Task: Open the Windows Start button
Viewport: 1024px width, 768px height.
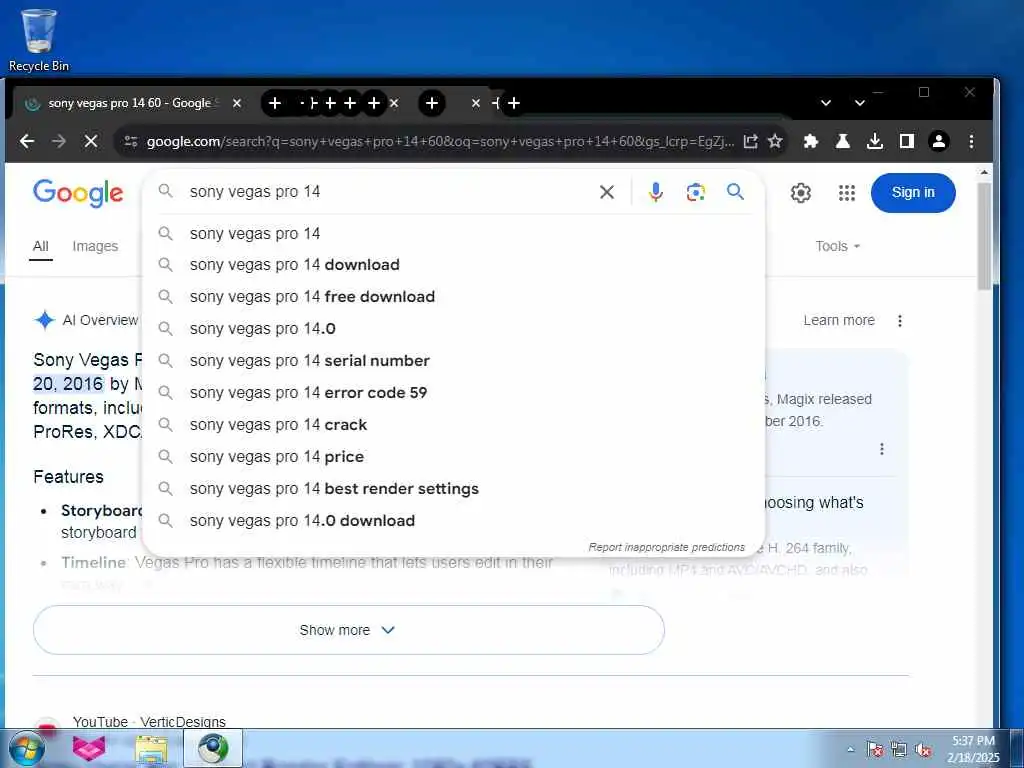Action: tap(26, 748)
